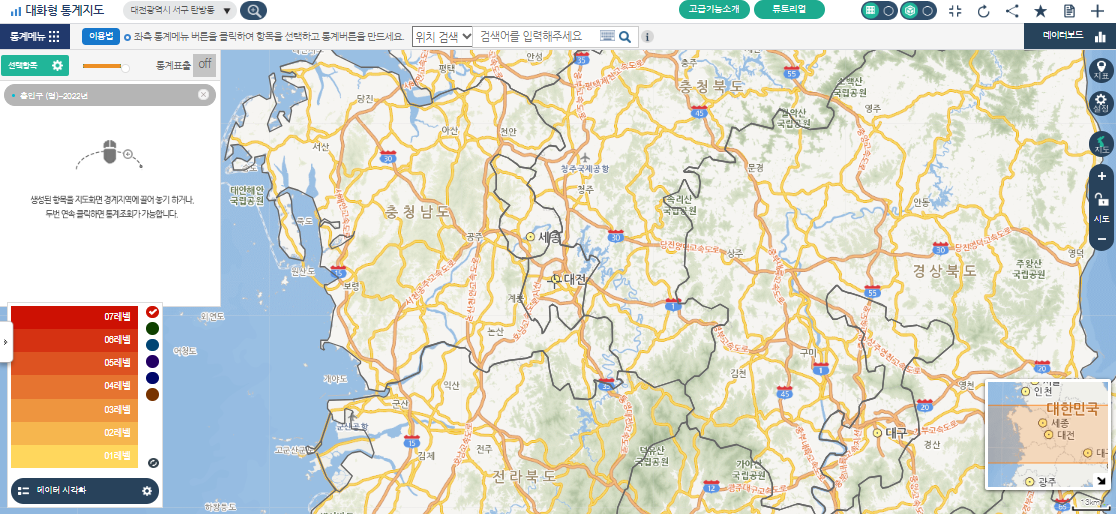Expand the collapsed left side panel arrow
Image resolution: width=1116 pixels, height=514 pixels.
5,342
